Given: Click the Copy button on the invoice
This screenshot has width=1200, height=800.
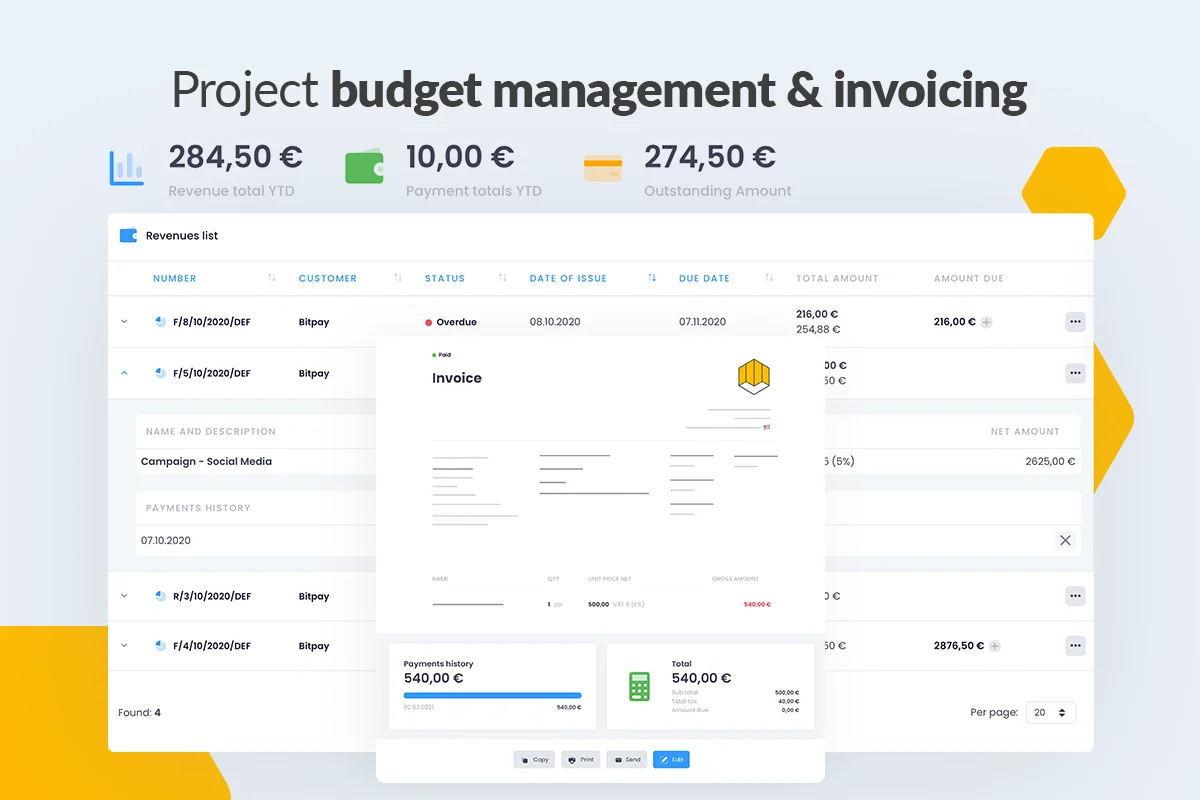Looking at the screenshot, I should (534, 760).
